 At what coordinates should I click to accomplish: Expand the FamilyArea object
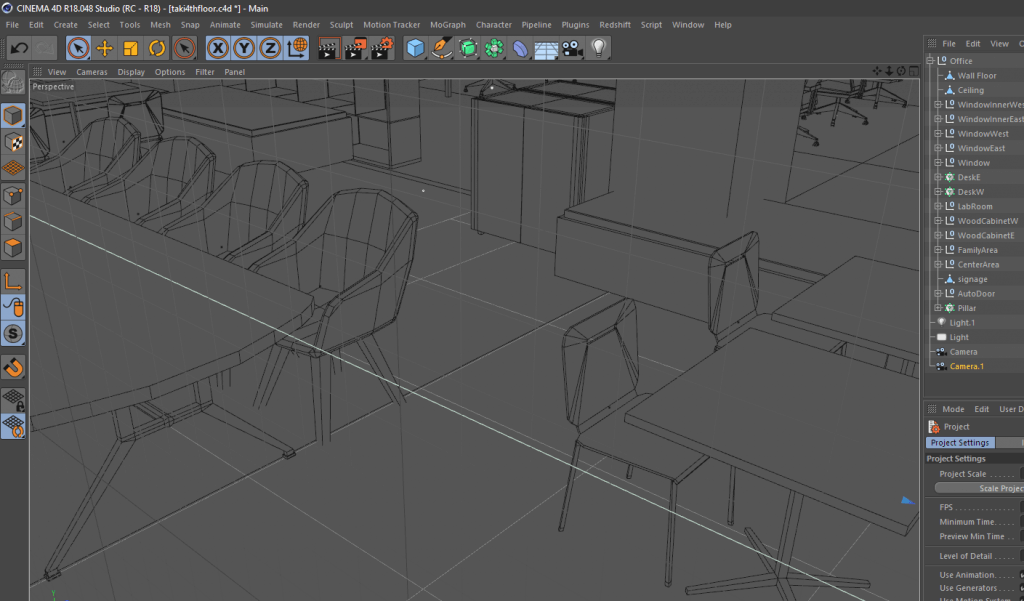click(938, 250)
